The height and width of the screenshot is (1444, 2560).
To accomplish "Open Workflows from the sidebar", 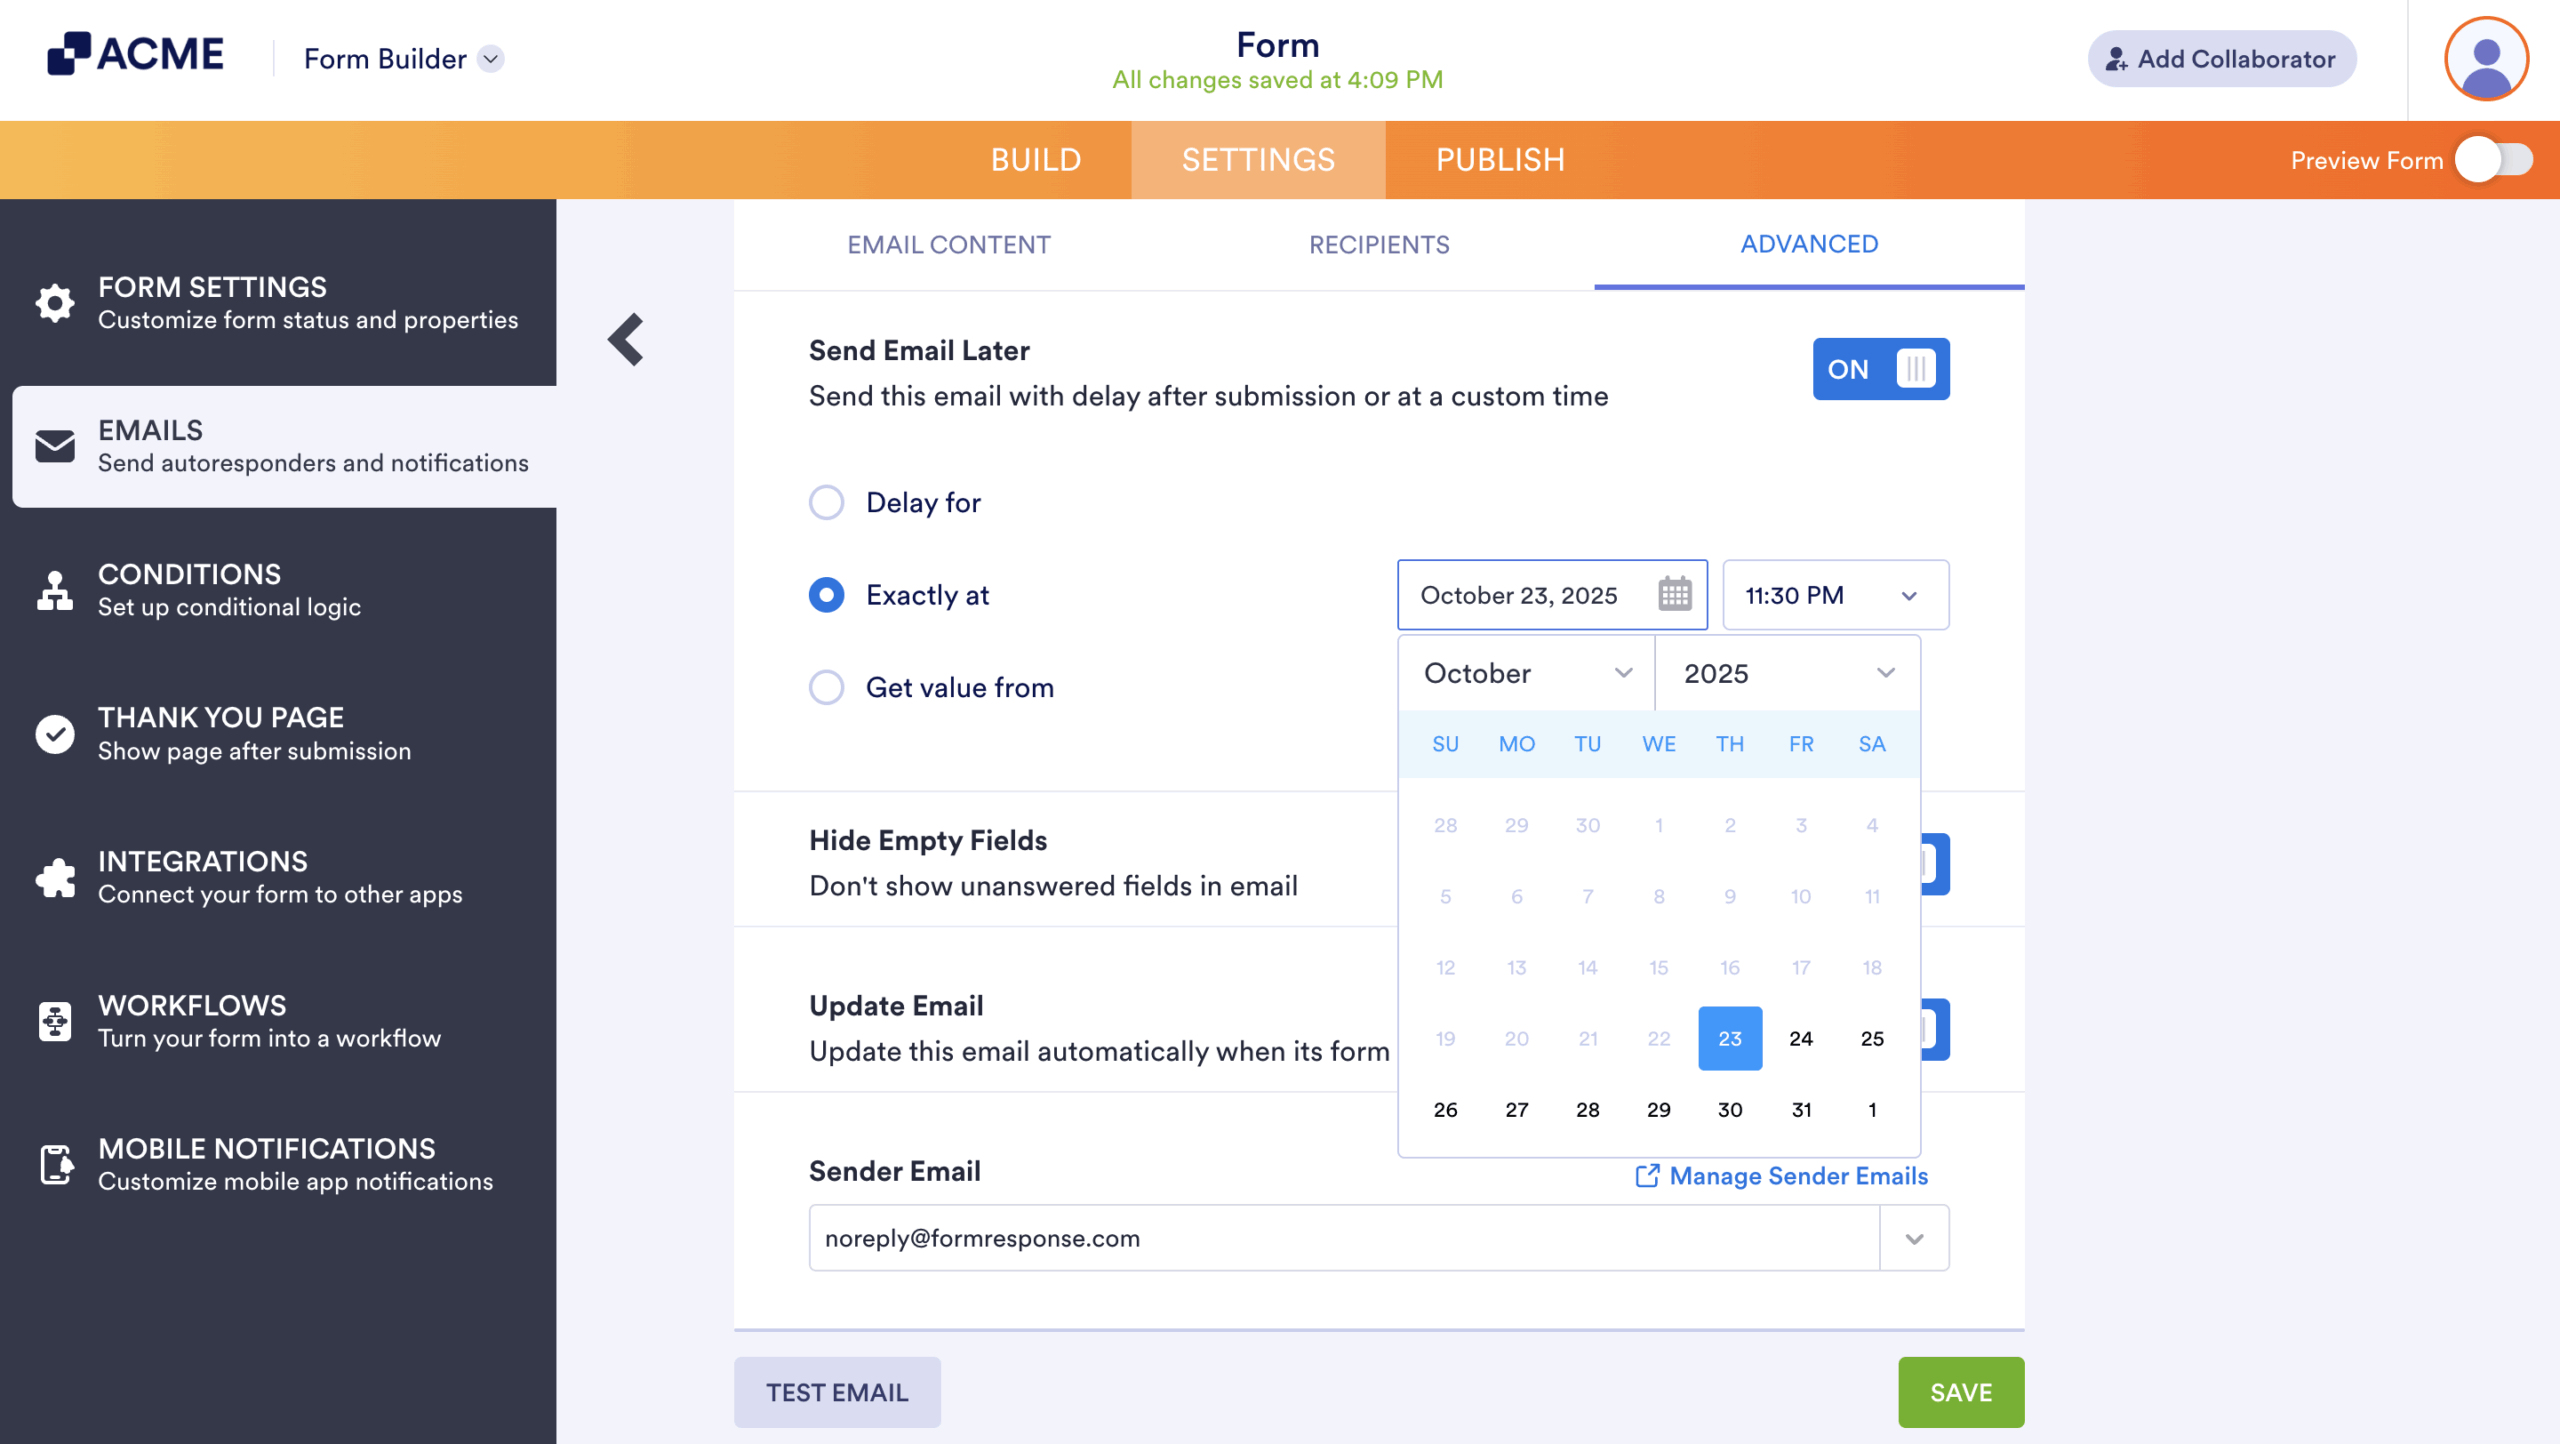I will [x=192, y=1019].
